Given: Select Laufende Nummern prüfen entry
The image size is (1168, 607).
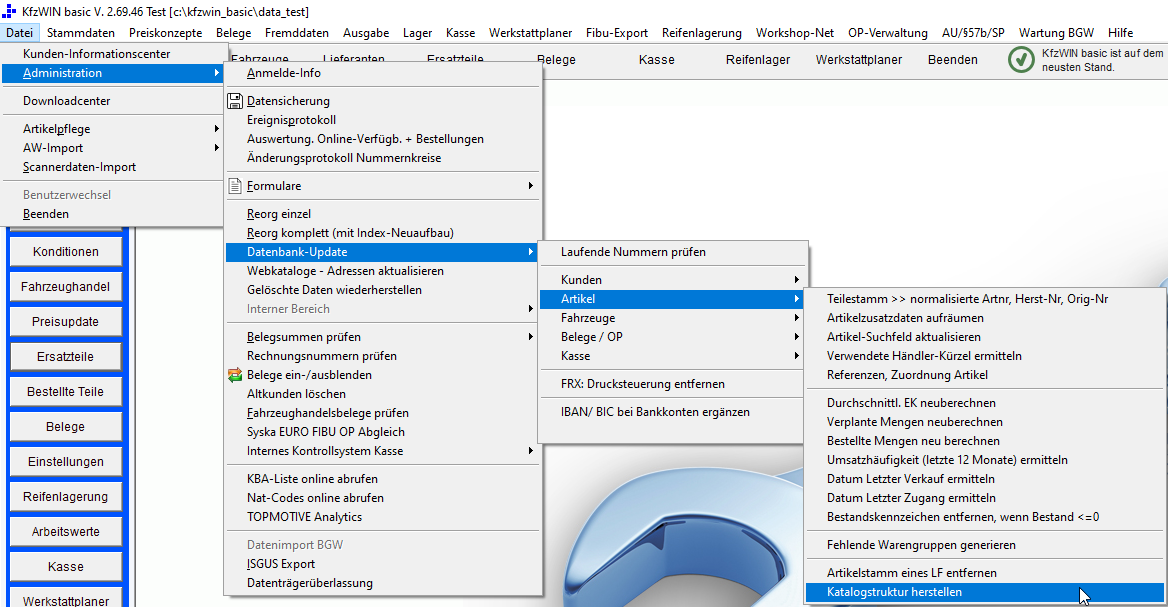Looking at the screenshot, I should coord(673,252).
